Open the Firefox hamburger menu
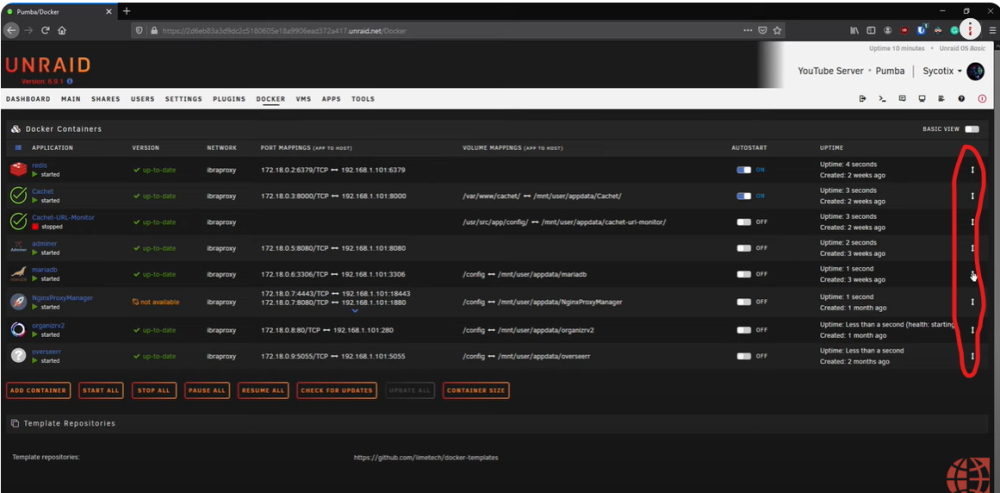This screenshot has width=1000, height=493. pyautogui.click(x=992, y=30)
